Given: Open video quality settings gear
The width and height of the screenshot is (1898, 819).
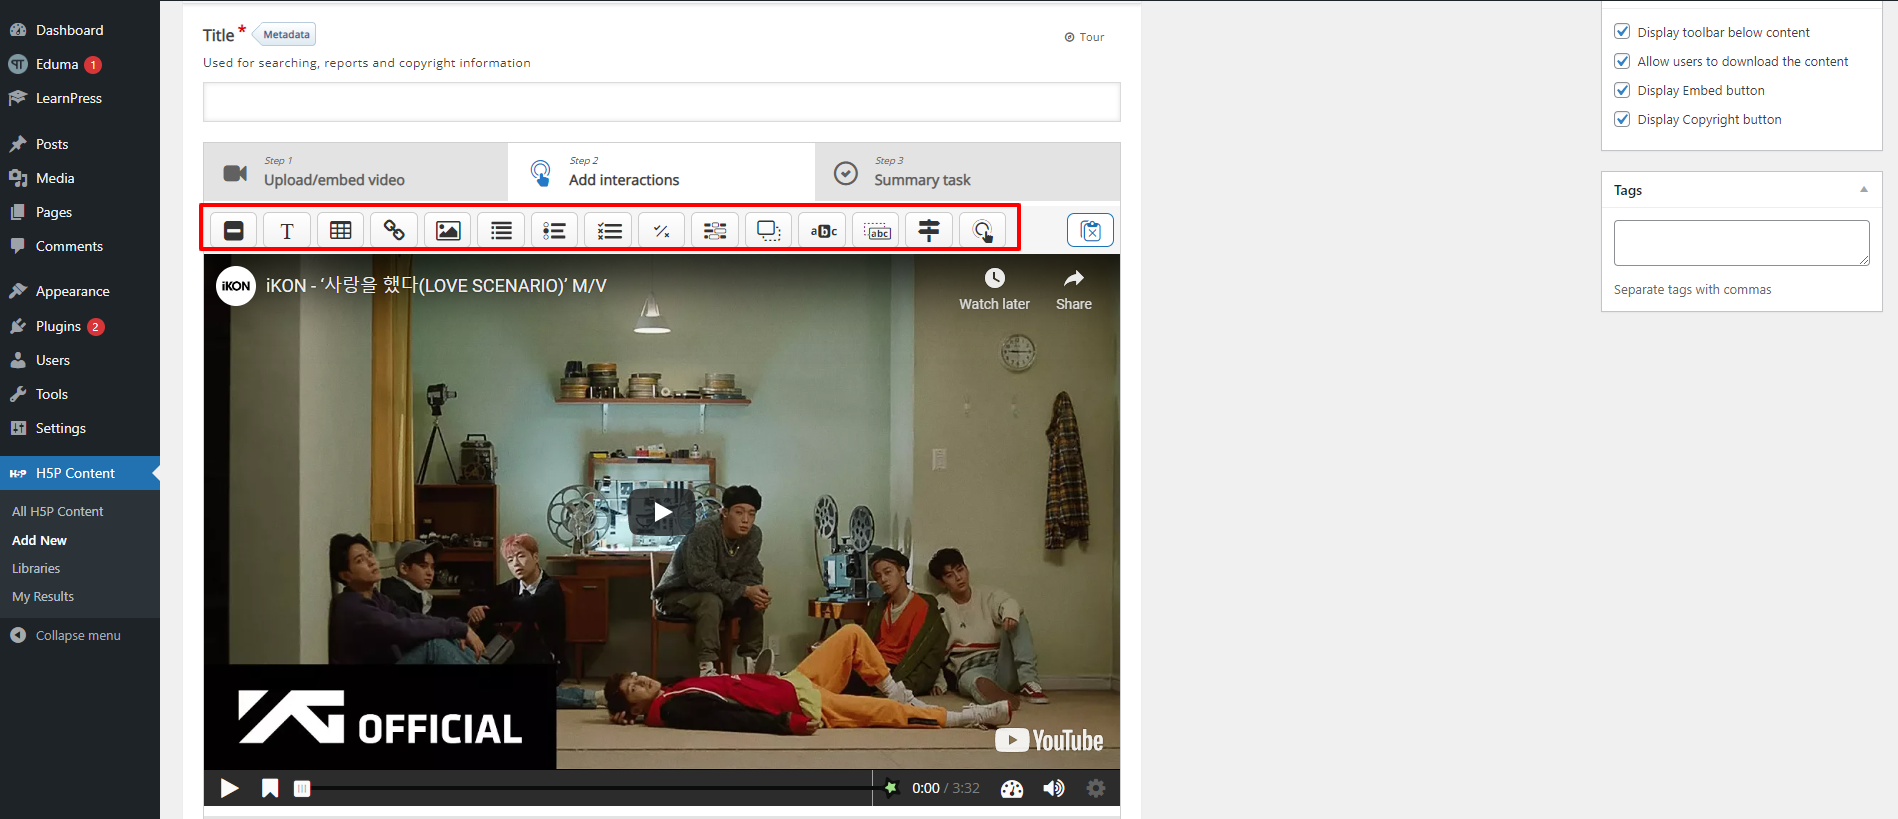Looking at the screenshot, I should pos(1096,788).
